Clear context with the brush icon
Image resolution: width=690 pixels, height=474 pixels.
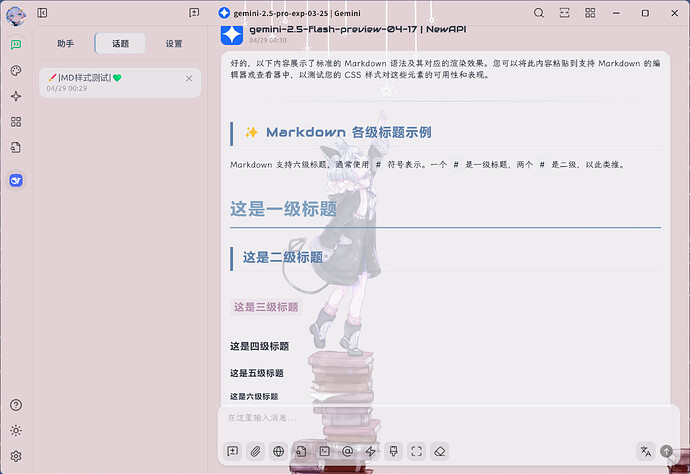click(x=393, y=451)
